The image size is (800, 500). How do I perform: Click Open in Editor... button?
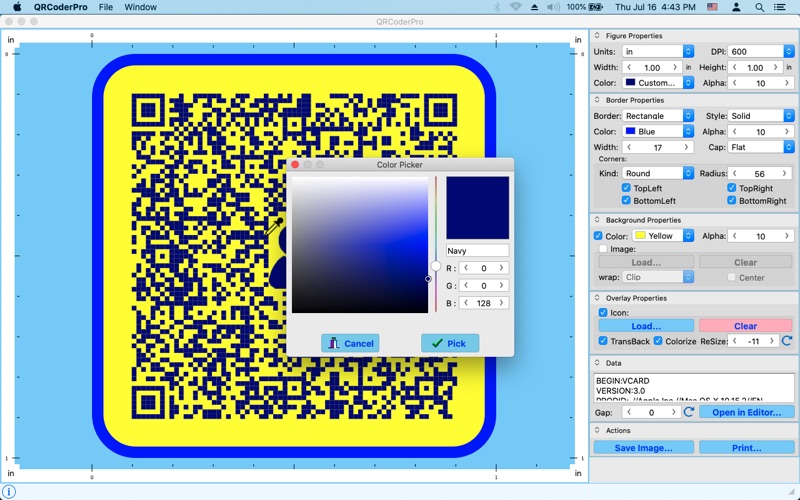pos(746,412)
